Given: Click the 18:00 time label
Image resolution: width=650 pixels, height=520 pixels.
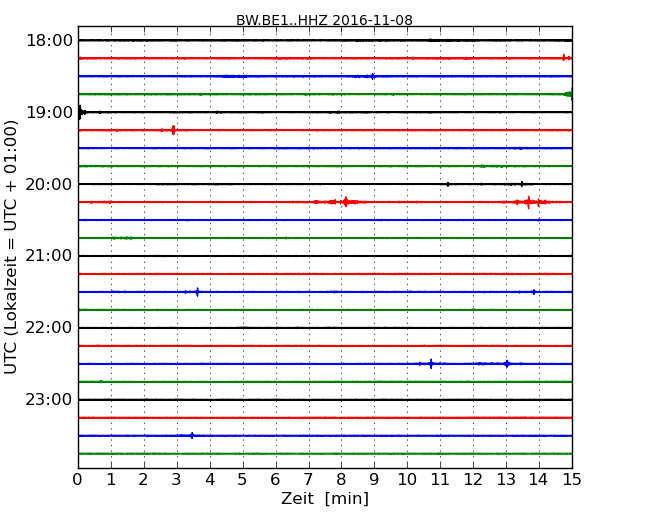Looking at the screenshot, I should [49, 41].
